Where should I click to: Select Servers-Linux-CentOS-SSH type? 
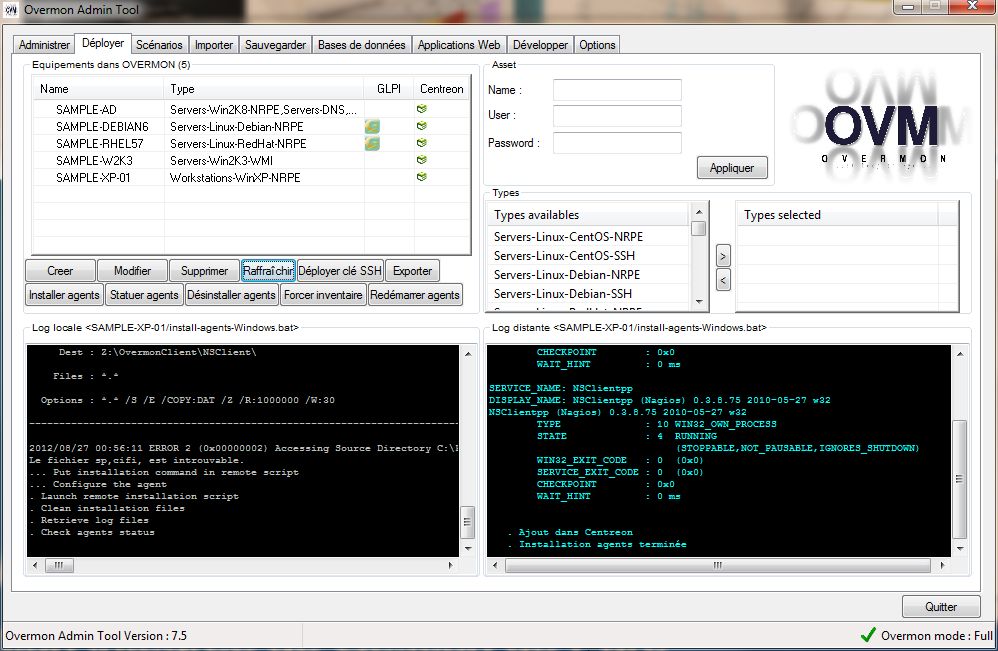click(589, 256)
